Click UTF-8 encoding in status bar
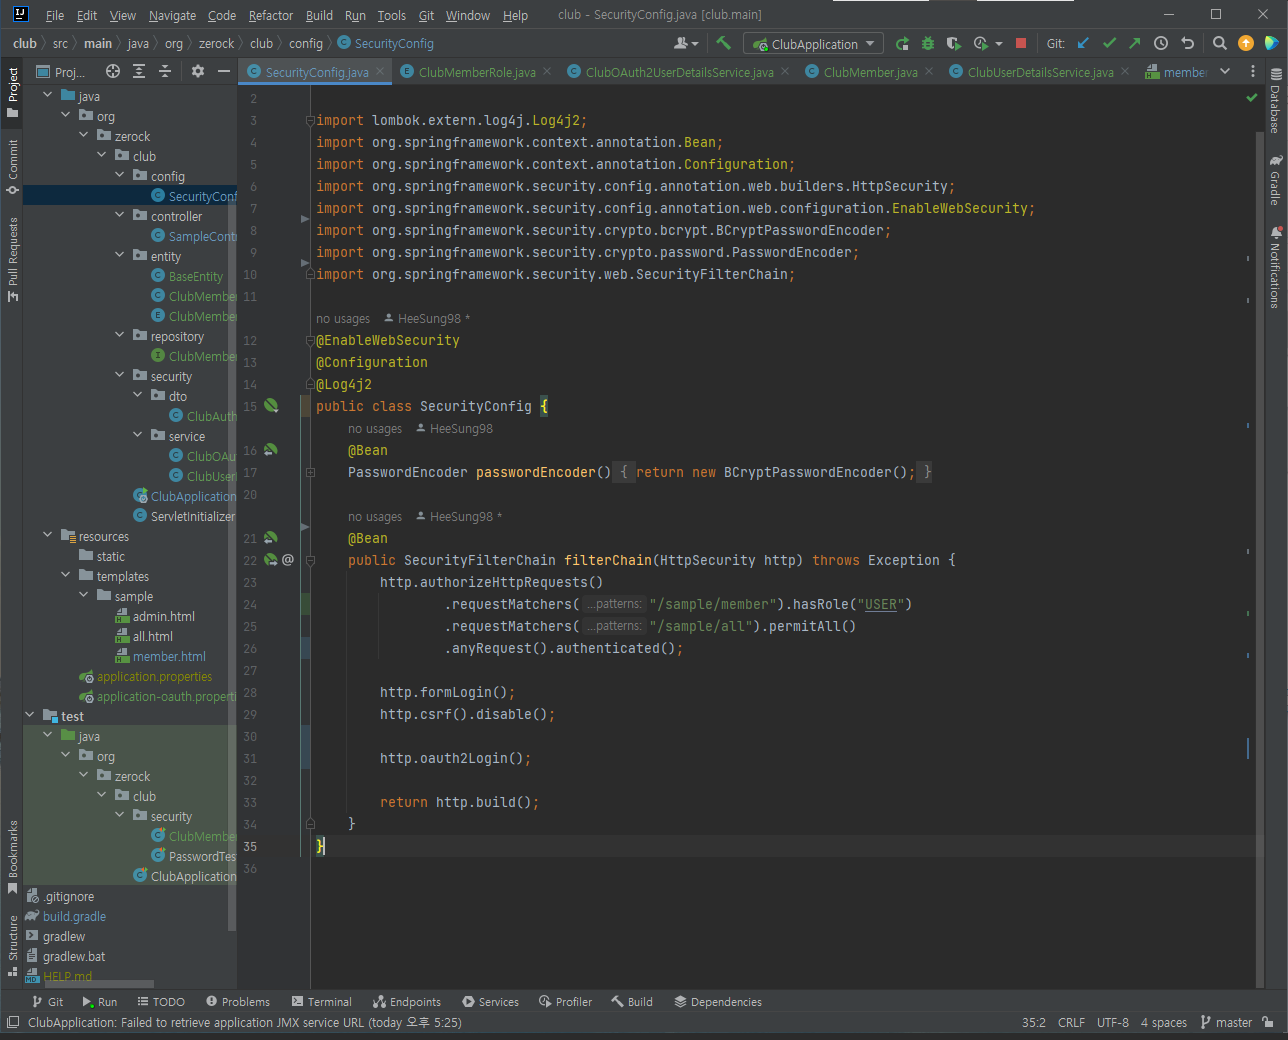 pos(1112,1022)
